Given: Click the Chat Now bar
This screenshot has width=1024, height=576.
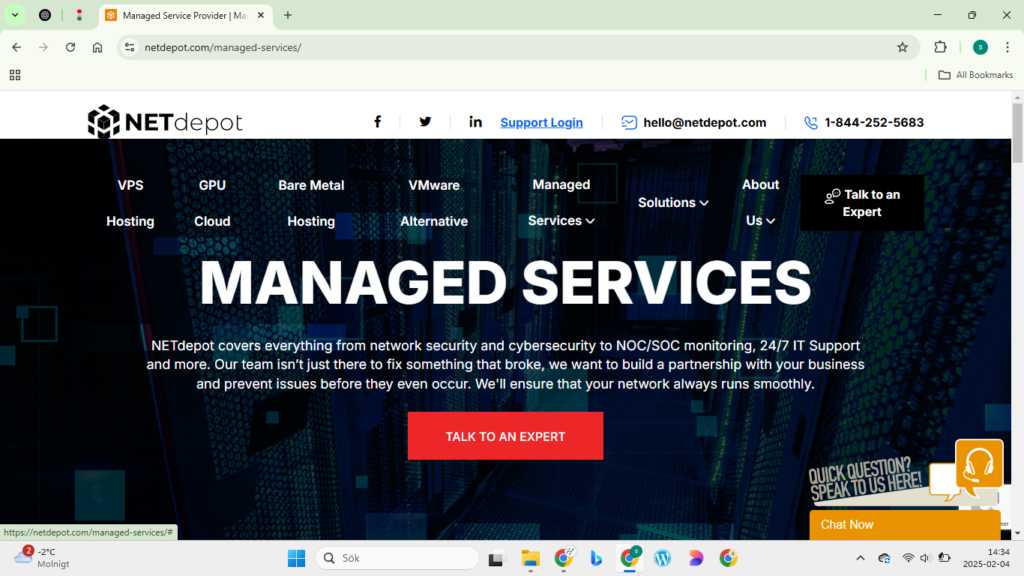Looking at the screenshot, I should (904, 524).
